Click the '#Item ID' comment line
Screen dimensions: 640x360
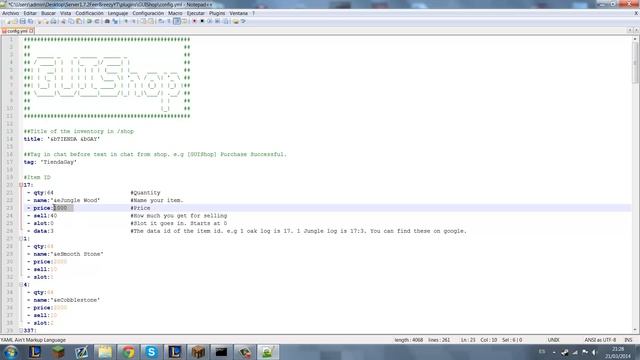pyautogui.click(x=37, y=178)
